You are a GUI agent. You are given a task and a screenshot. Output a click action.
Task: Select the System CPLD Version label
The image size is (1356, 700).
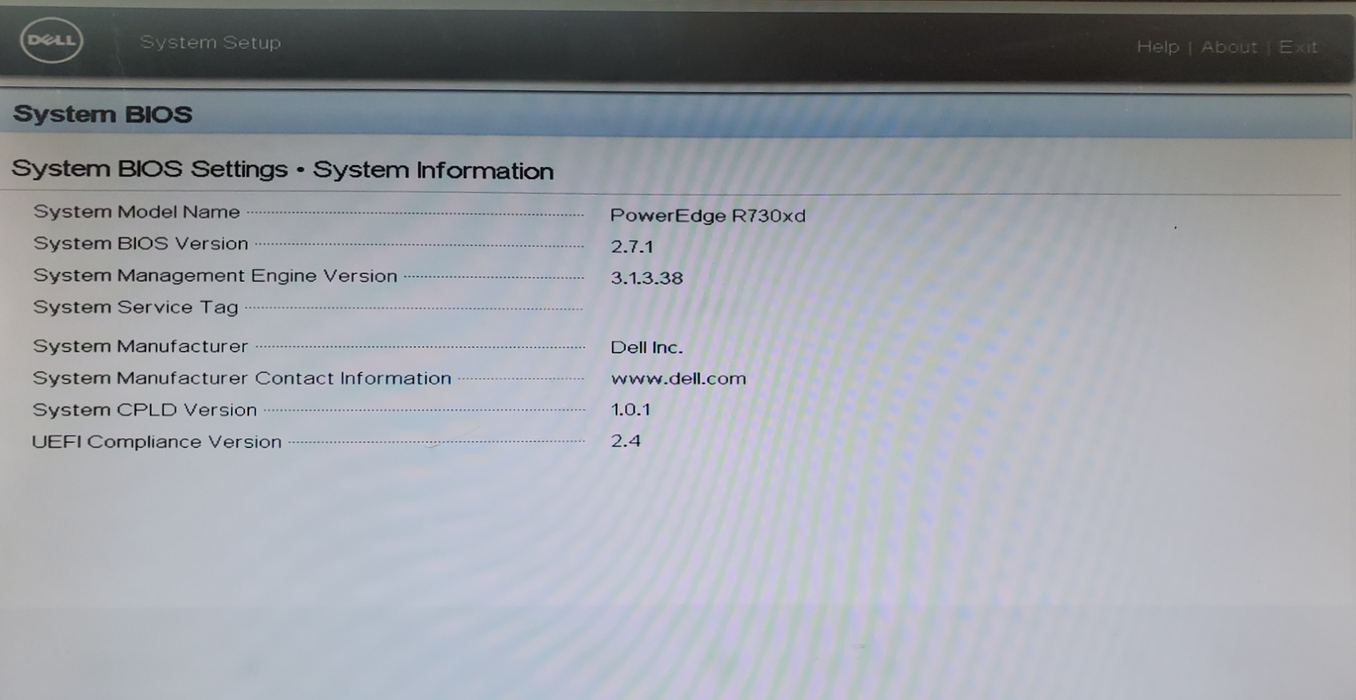pos(144,410)
